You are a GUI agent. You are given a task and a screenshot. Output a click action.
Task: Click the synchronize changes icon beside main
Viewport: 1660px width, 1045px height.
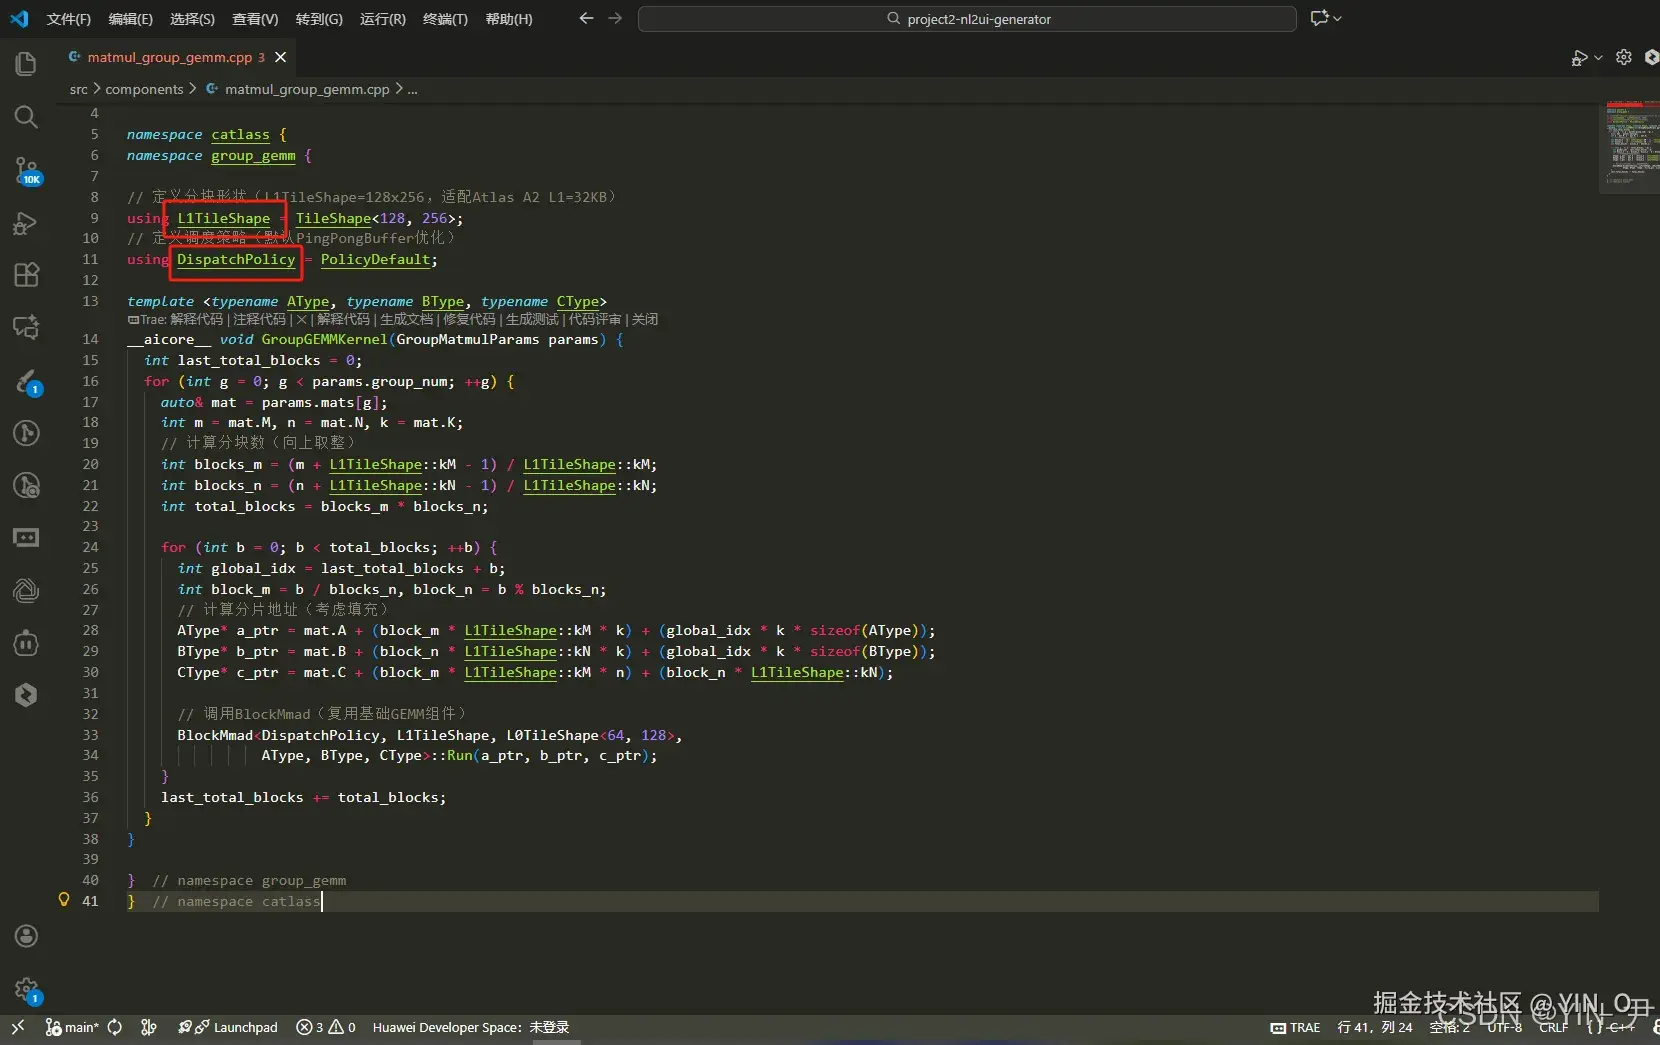click(x=115, y=1027)
